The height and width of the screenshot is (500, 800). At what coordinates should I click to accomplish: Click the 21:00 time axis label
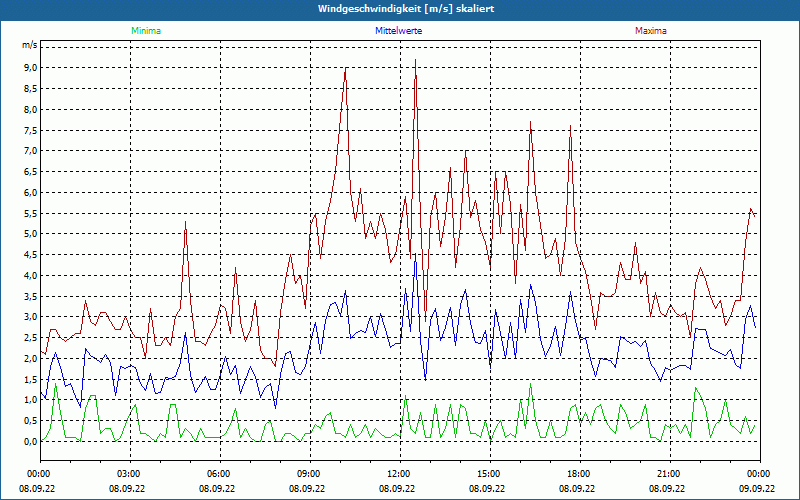click(670, 474)
